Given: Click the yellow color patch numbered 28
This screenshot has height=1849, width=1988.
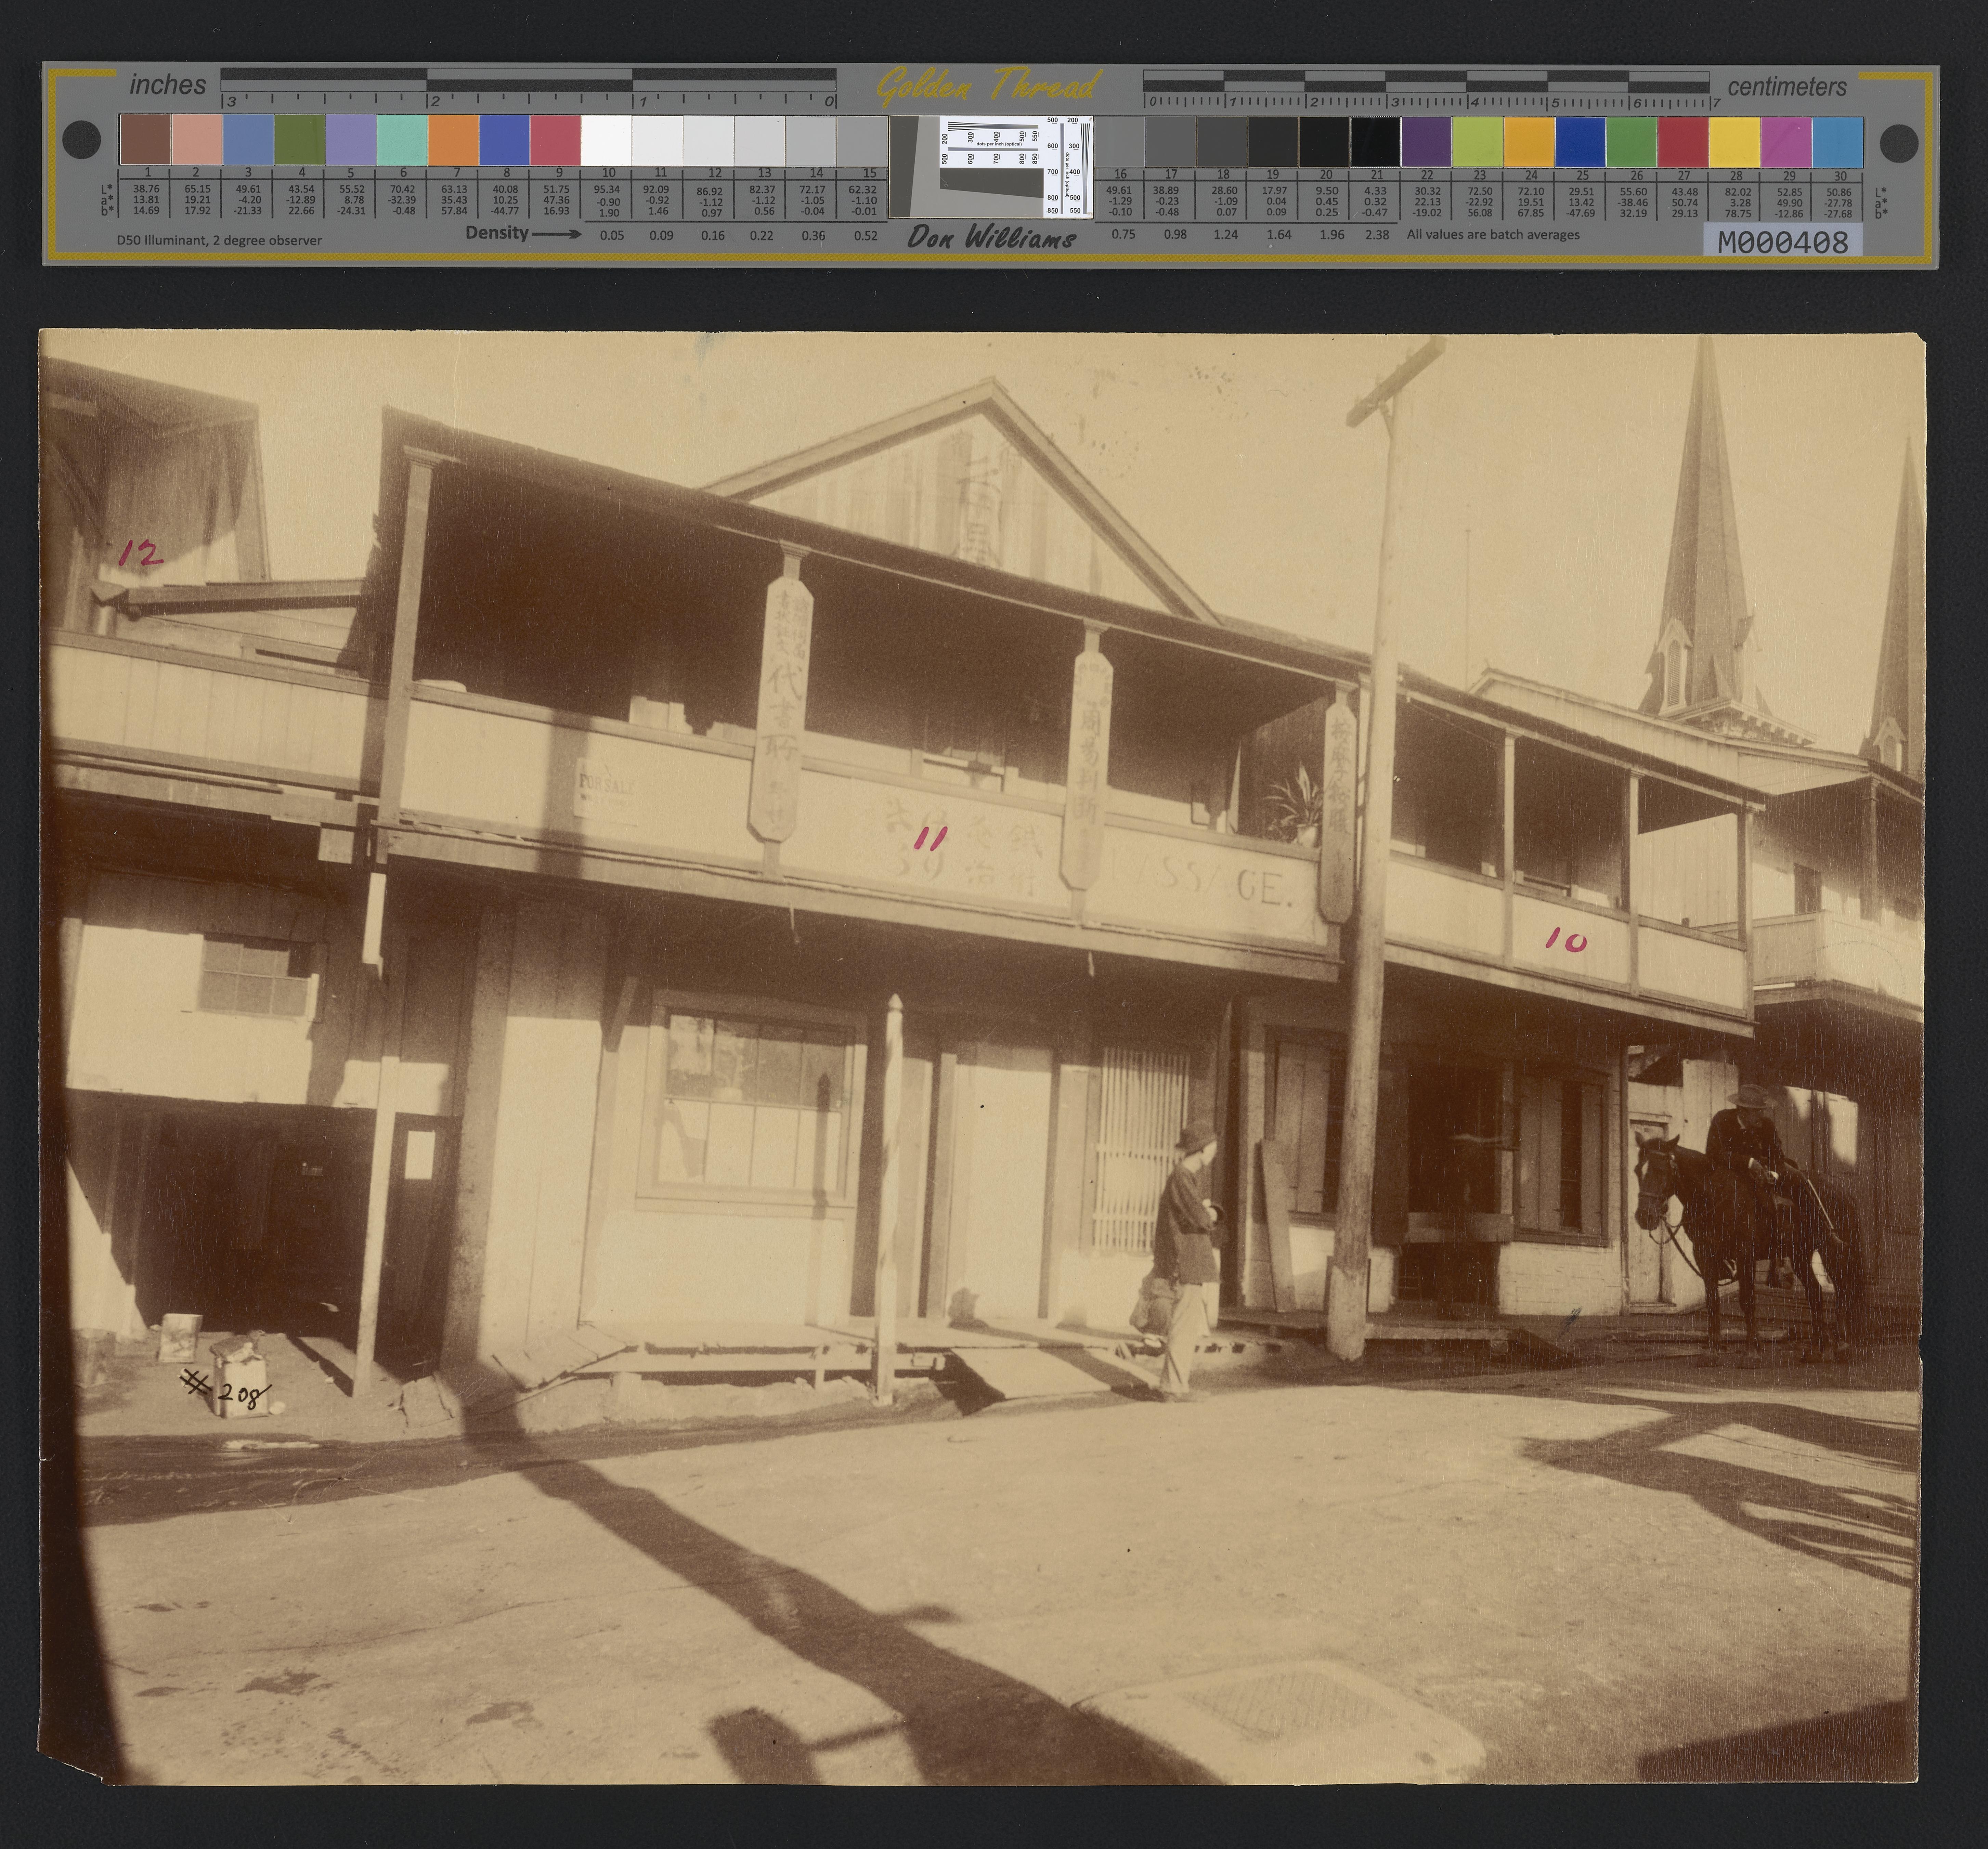Looking at the screenshot, I should point(1734,142).
